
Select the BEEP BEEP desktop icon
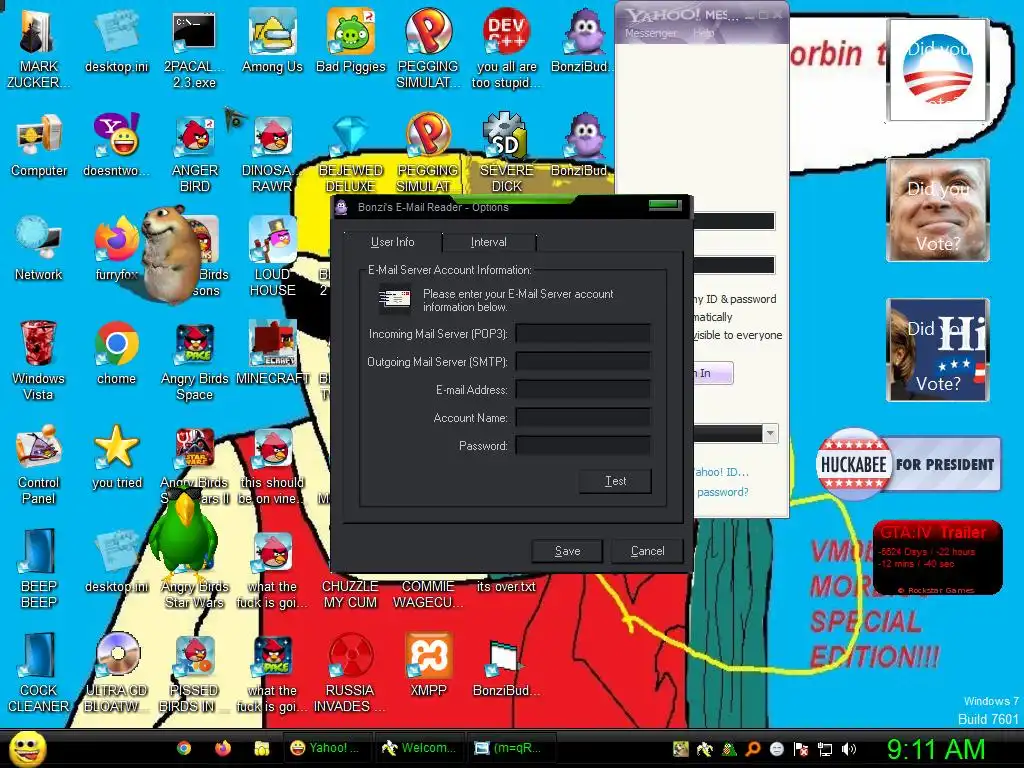(x=39, y=568)
